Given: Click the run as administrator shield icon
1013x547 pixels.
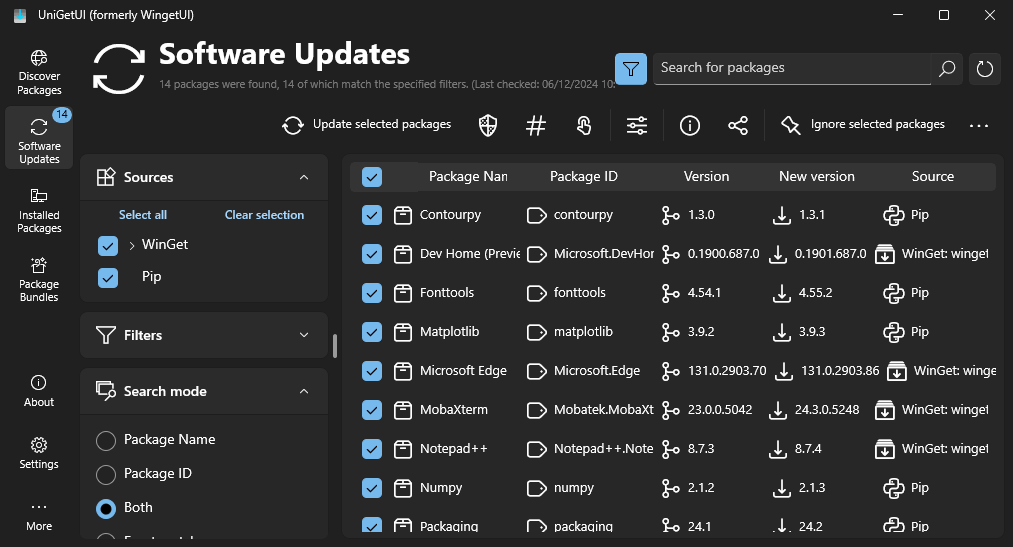Looking at the screenshot, I should (x=488, y=125).
